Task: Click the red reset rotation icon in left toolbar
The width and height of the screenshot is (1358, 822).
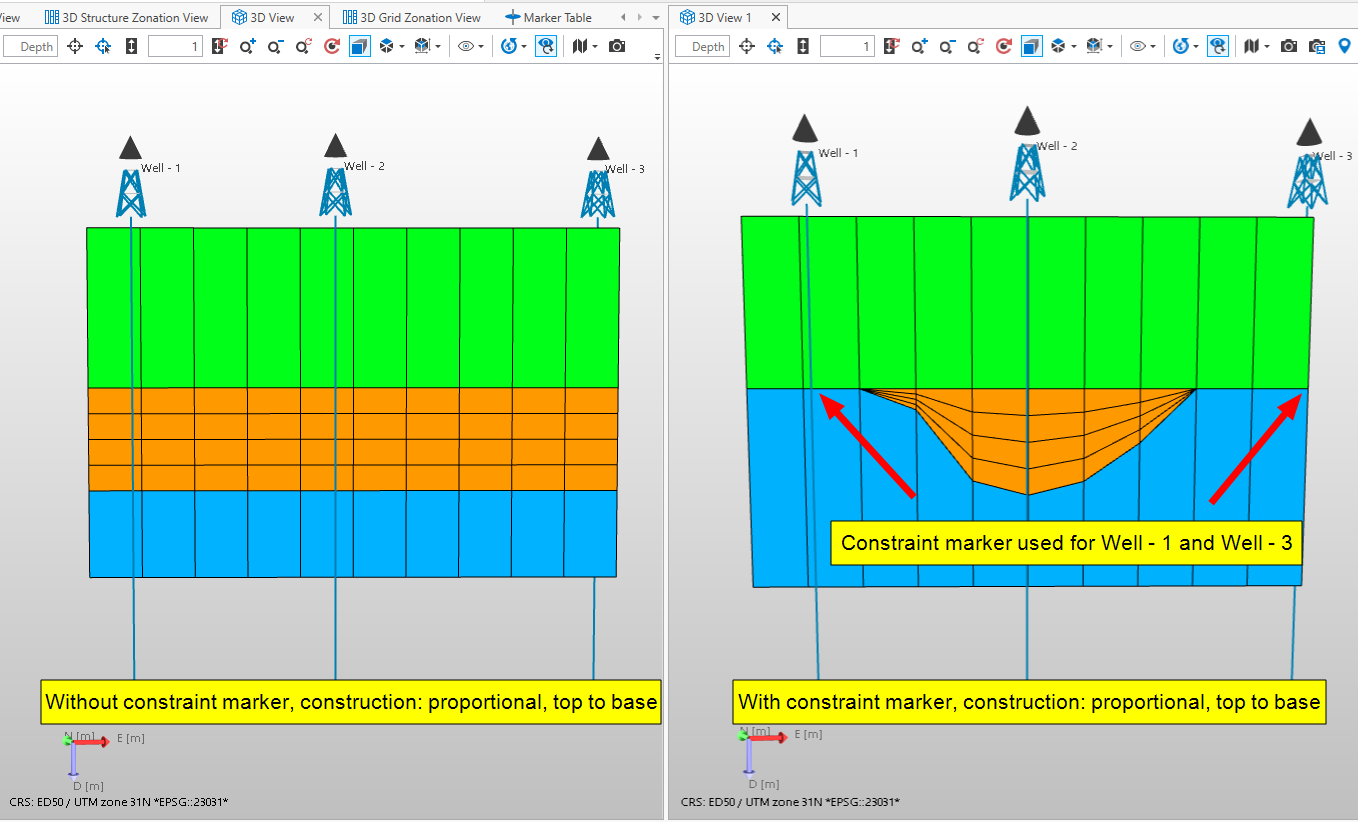Action: pyautogui.click(x=332, y=46)
